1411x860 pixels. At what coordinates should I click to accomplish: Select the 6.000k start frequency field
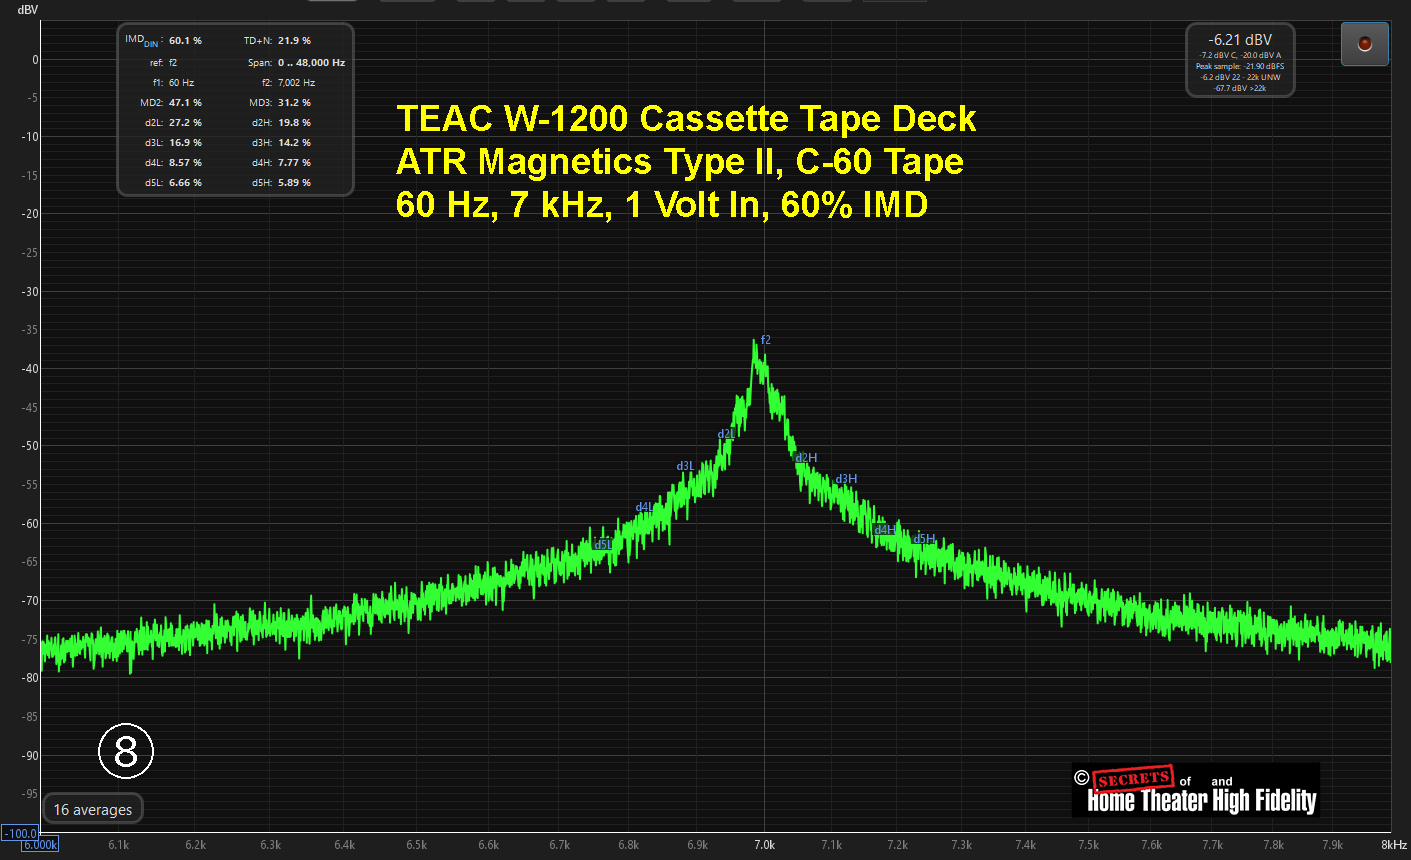pyautogui.click(x=40, y=845)
